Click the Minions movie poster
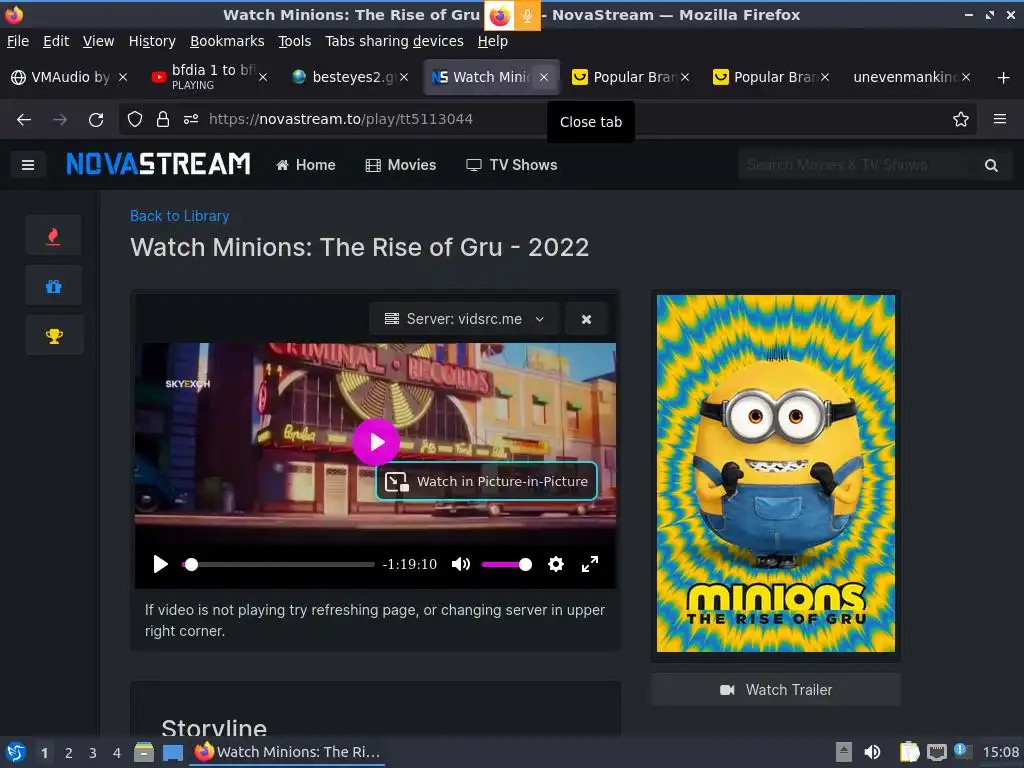1024x768 pixels. point(776,473)
